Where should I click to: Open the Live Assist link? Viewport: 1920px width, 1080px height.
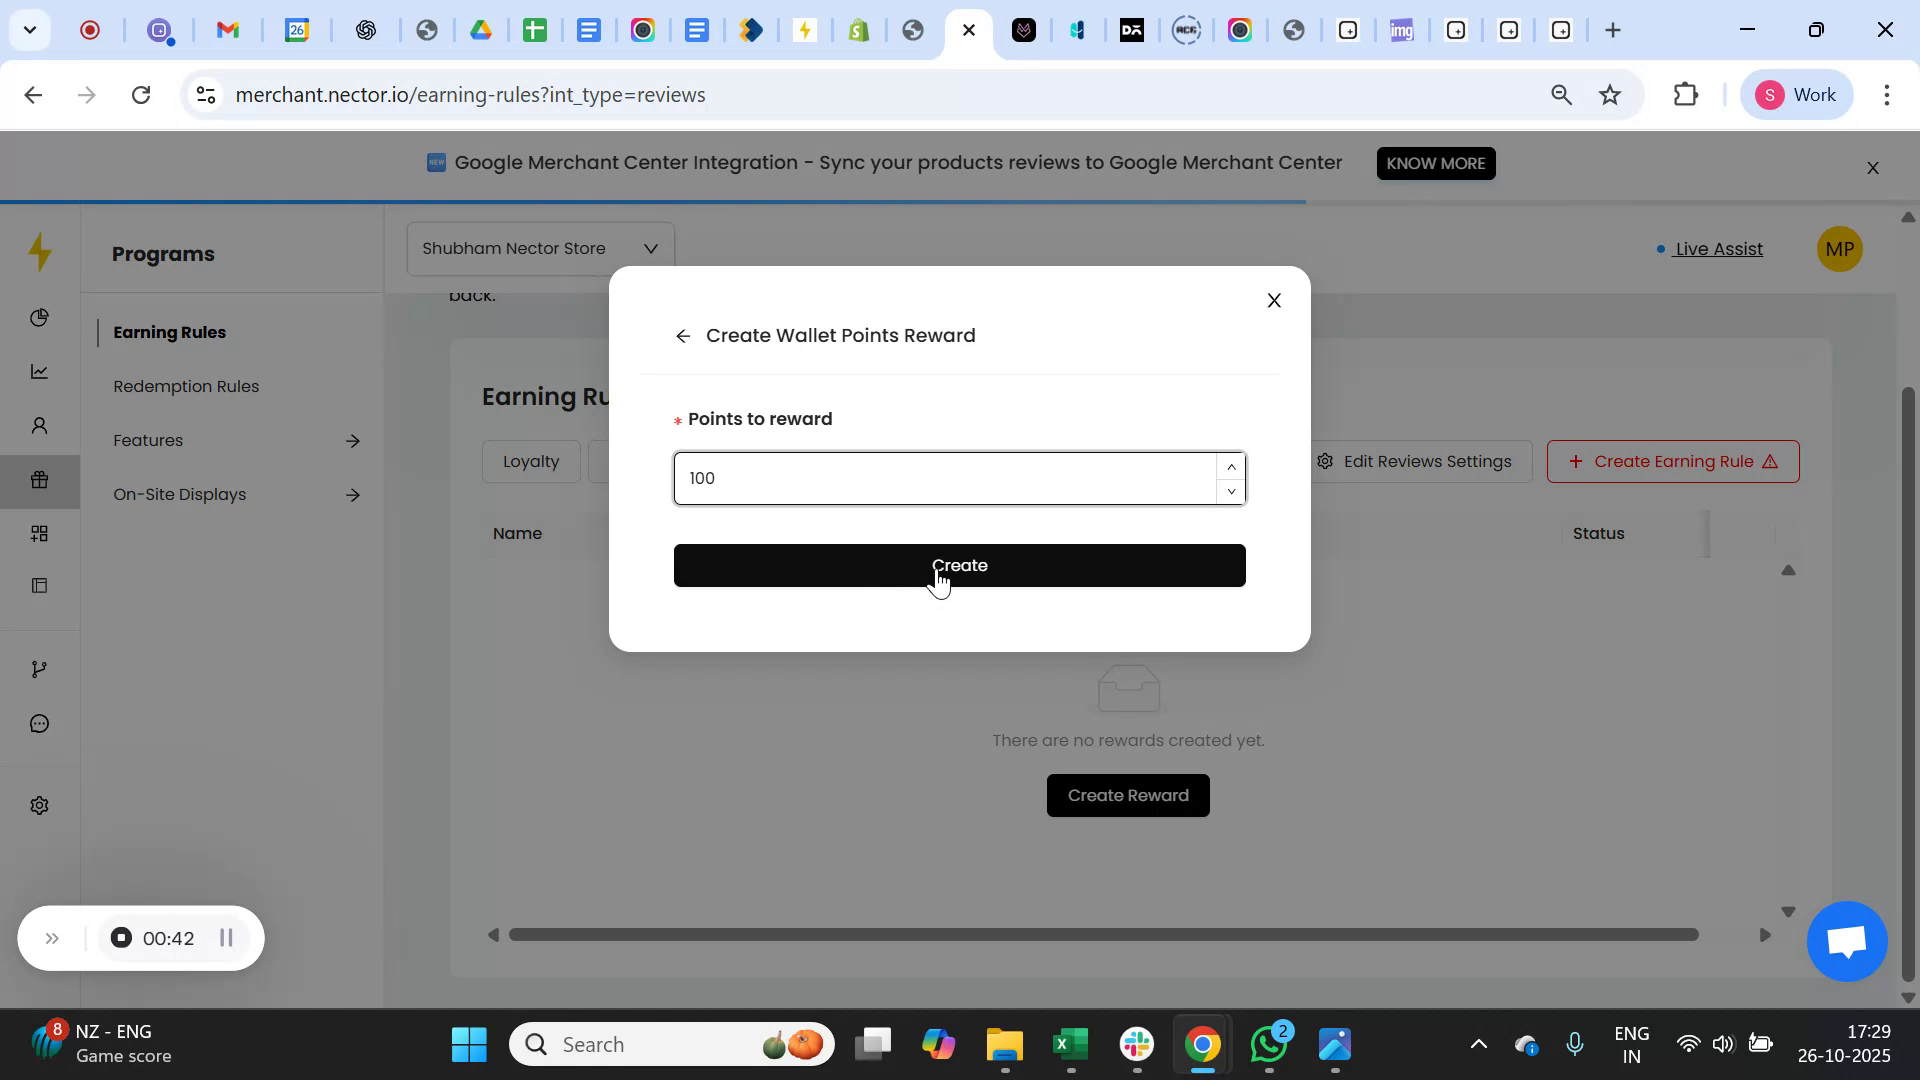[1717, 249]
